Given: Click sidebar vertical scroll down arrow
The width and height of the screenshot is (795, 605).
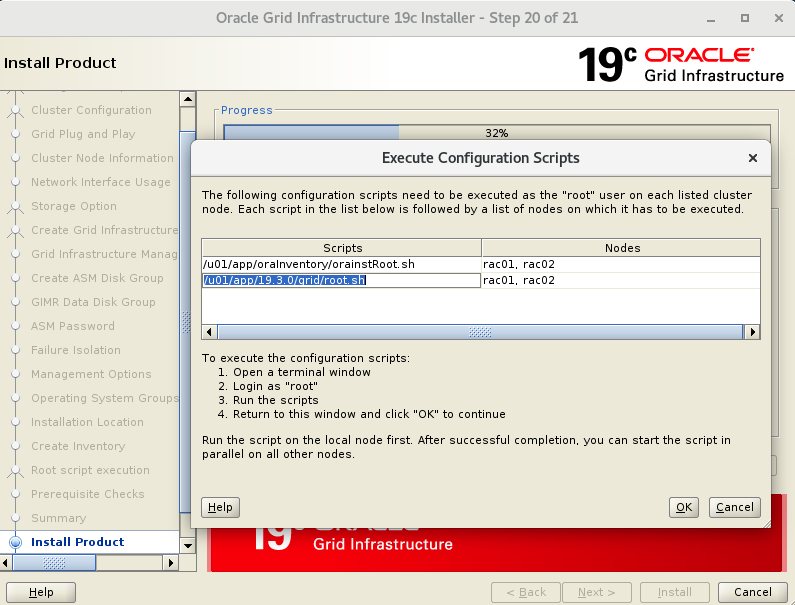Looking at the screenshot, I should (188, 546).
